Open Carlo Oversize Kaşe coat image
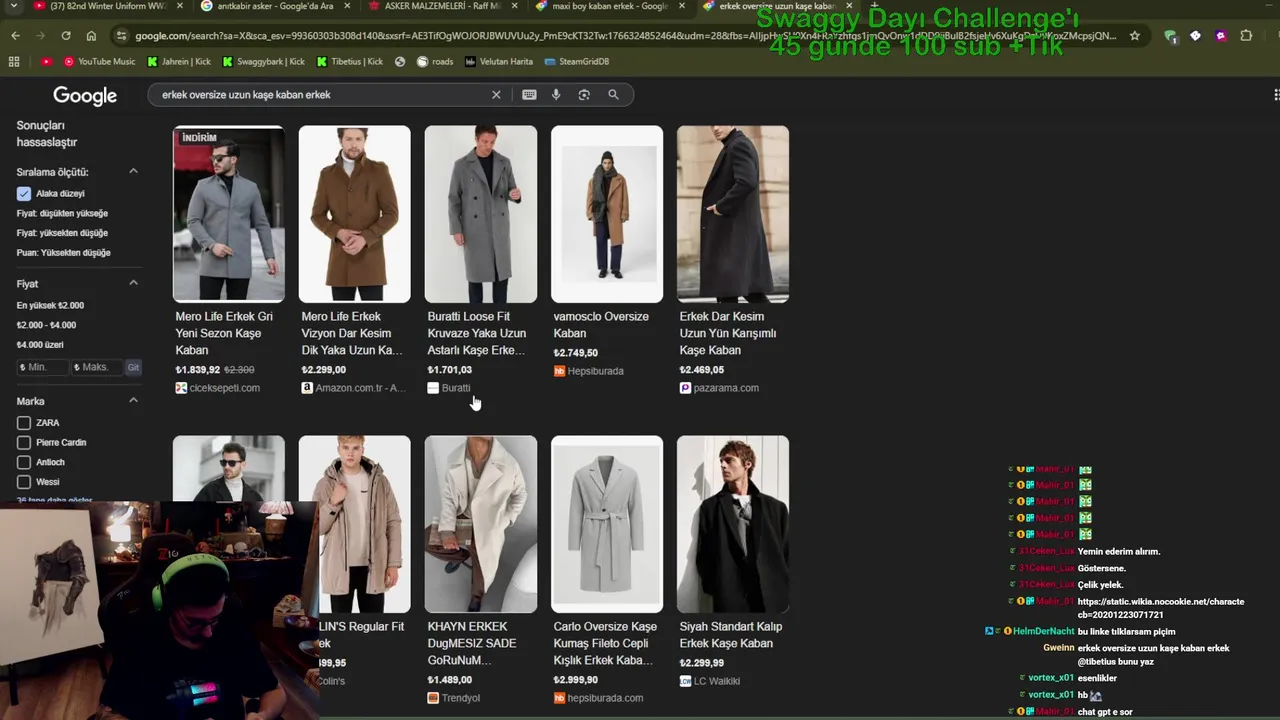Screen dimensions: 1280x720 click(x=607, y=524)
